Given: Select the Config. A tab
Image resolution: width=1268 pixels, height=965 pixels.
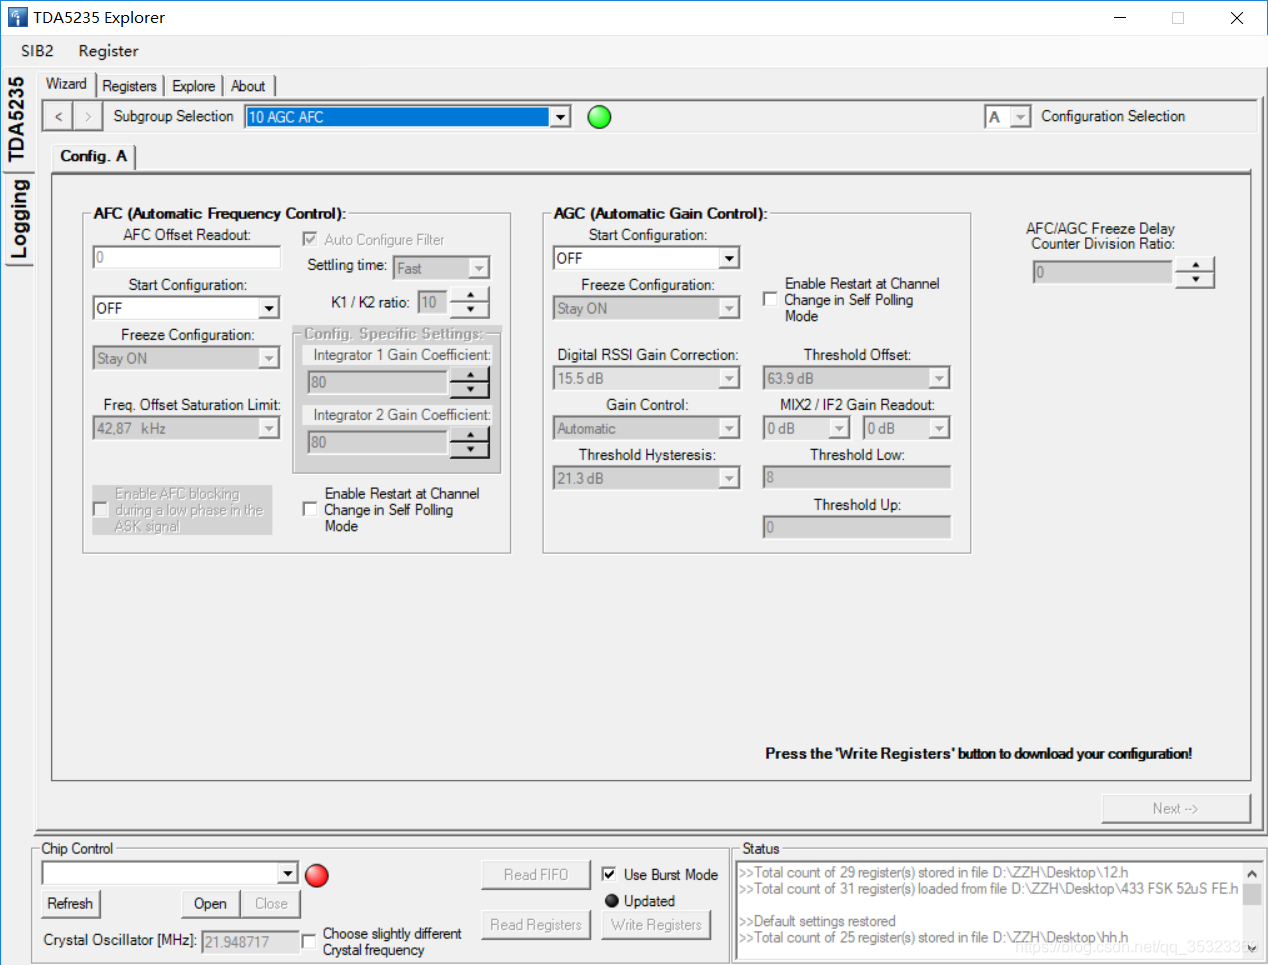Looking at the screenshot, I should (93, 156).
